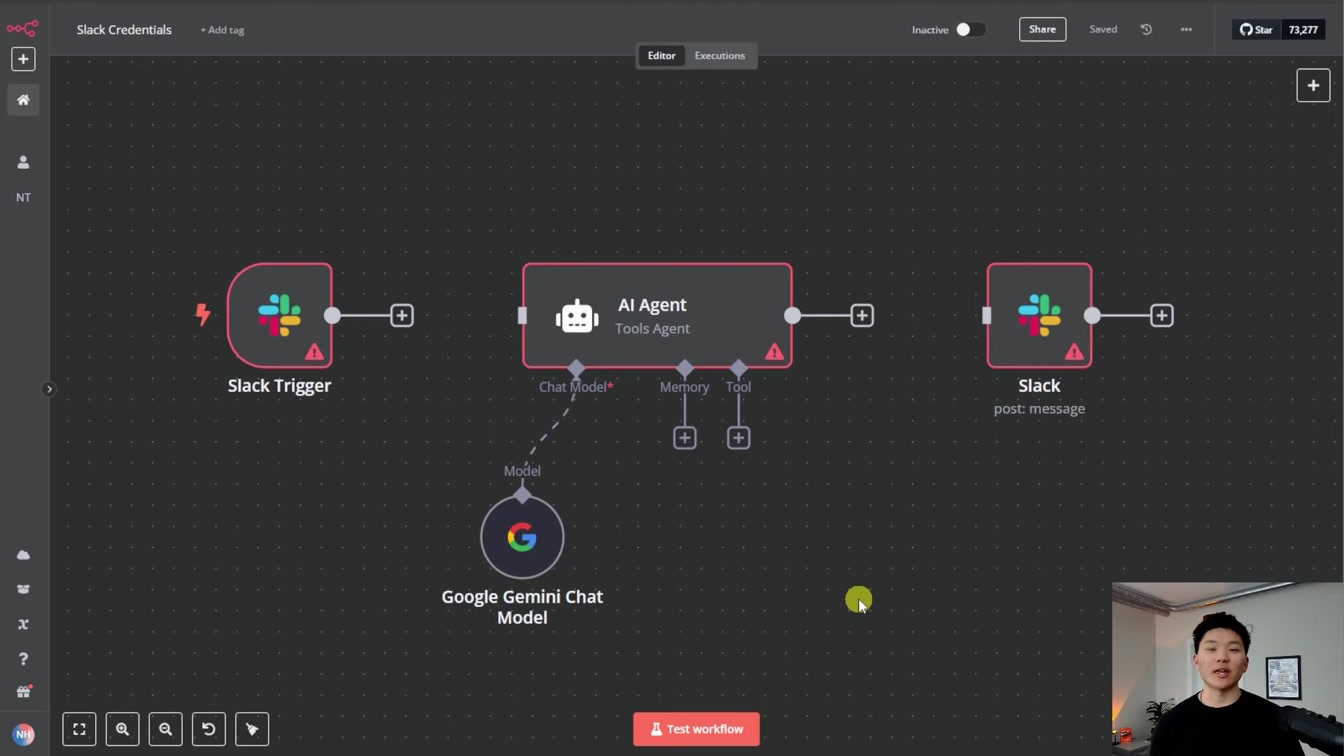The image size is (1344, 756).
Task: Open the cloud icon in the sidebar
Action: pos(23,555)
